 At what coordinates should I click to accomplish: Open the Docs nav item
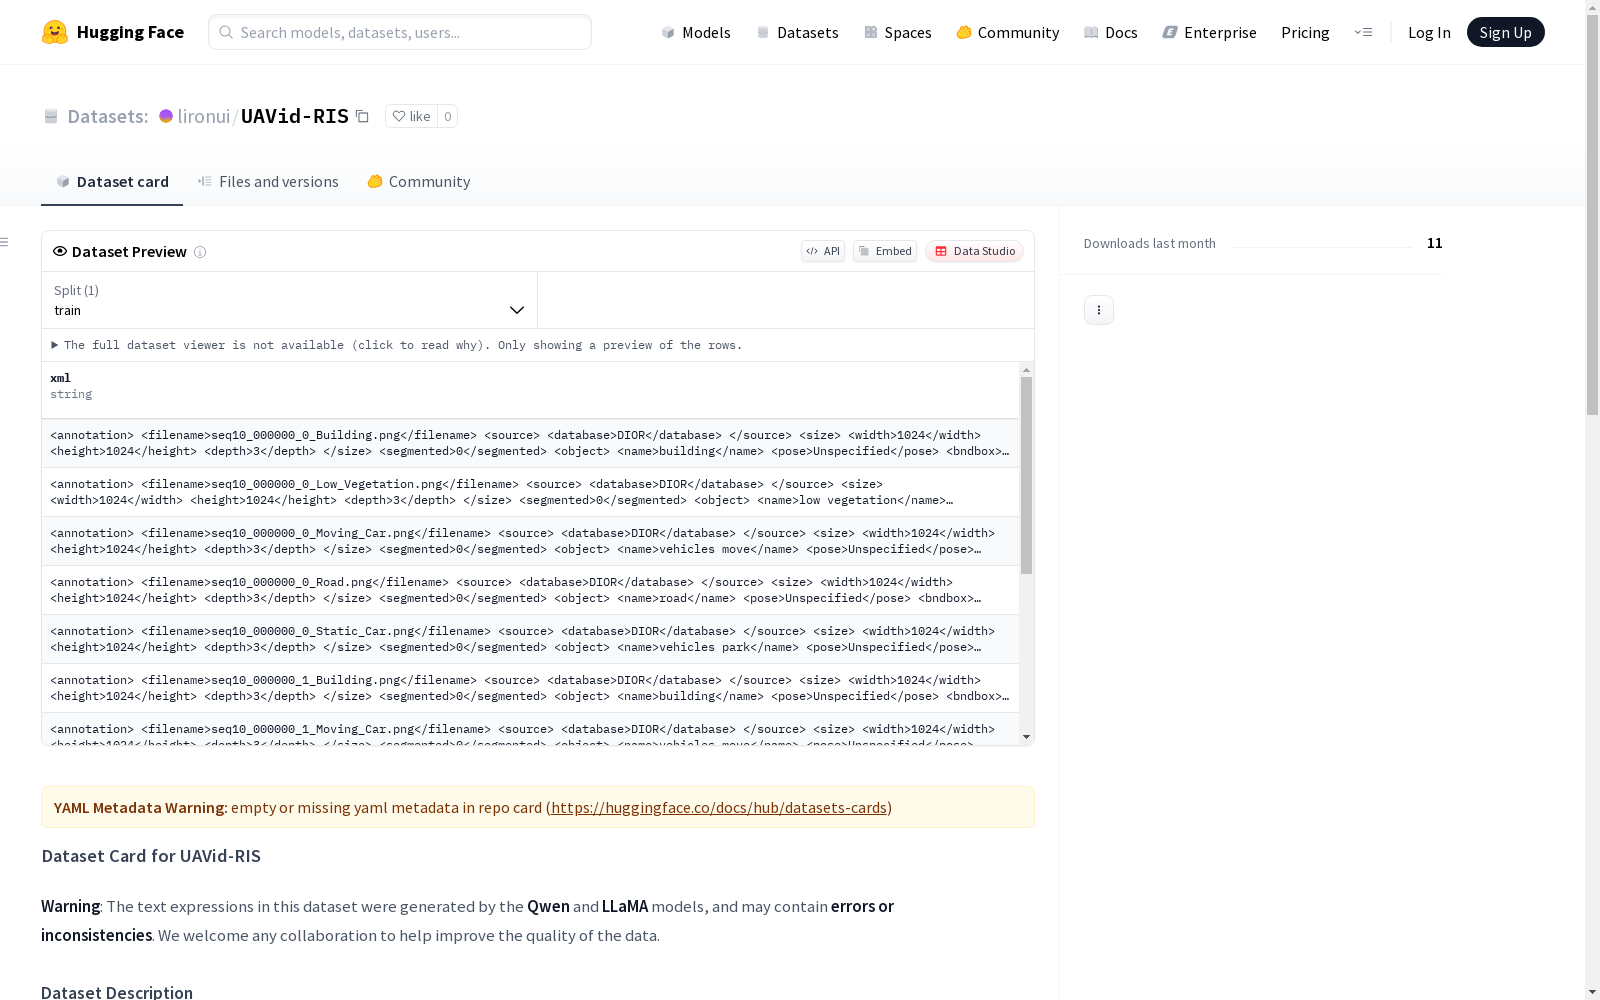tap(1111, 32)
